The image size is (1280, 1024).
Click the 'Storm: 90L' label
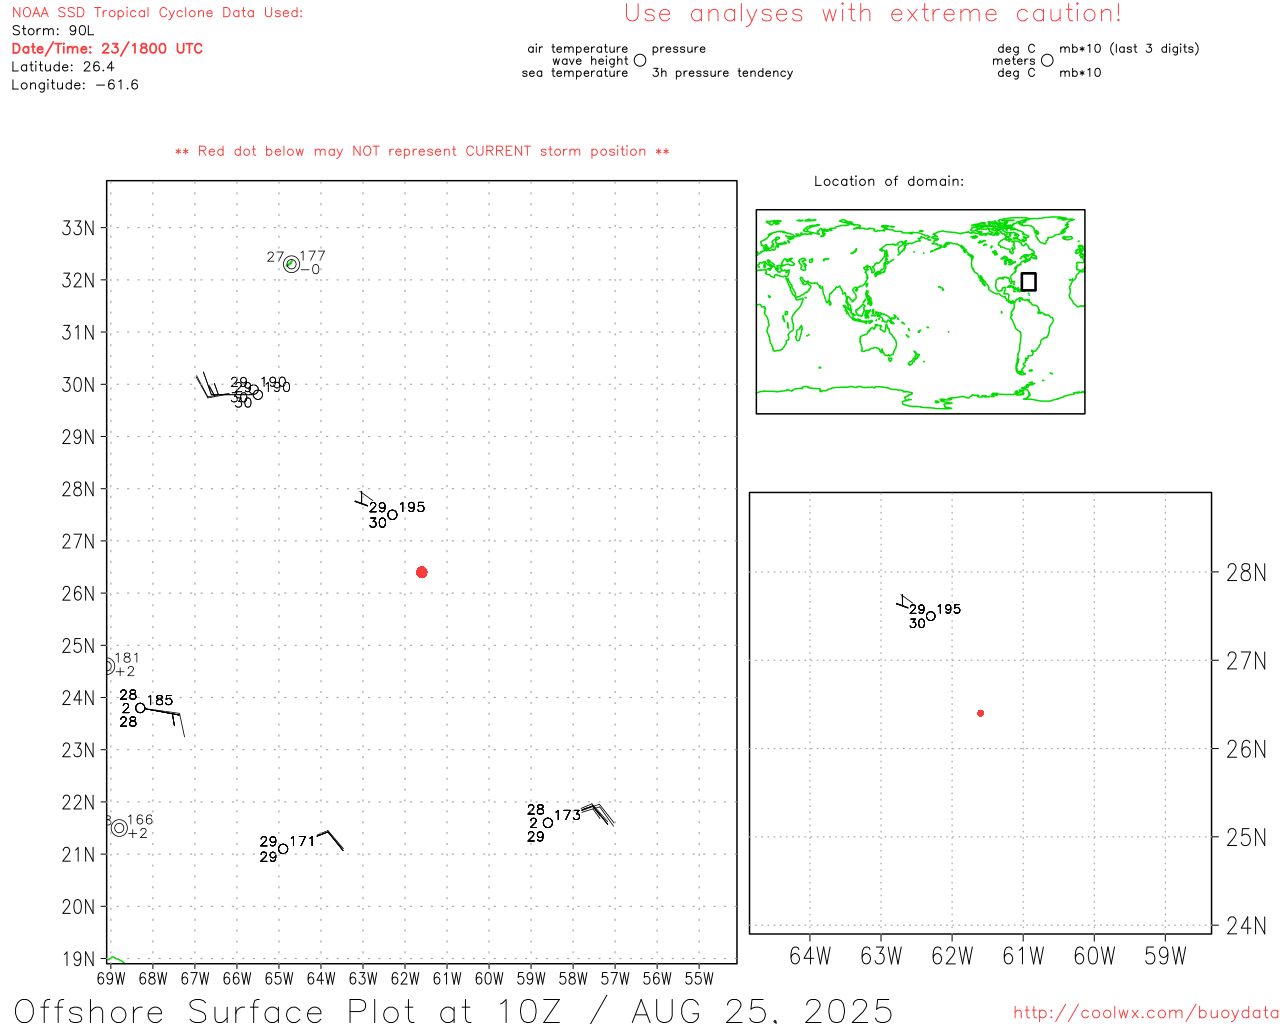pyautogui.click(x=53, y=31)
